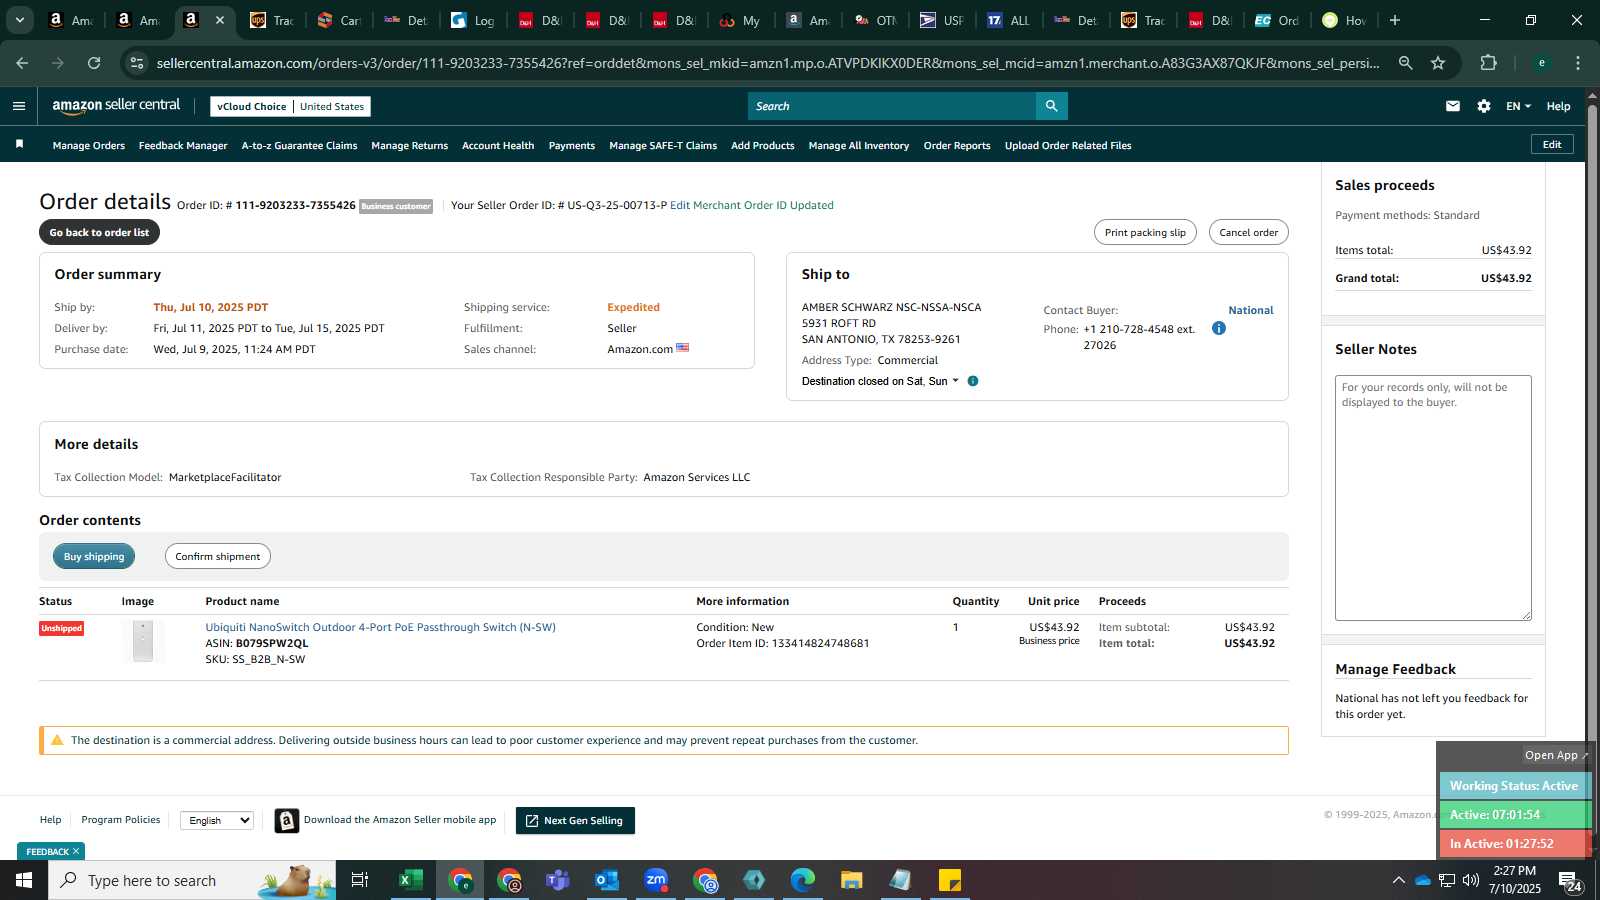Click the Windows Start button
The width and height of the screenshot is (1600, 900).
click(24, 880)
